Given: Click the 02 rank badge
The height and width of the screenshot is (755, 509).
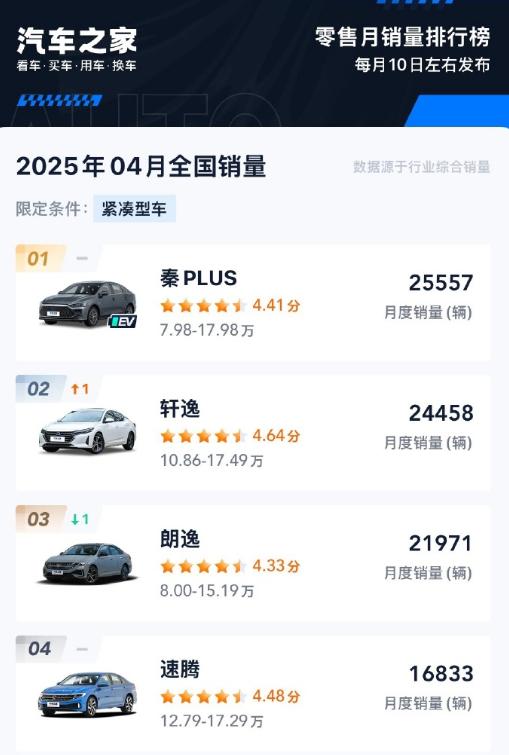Looking at the screenshot, I should 38,389.
